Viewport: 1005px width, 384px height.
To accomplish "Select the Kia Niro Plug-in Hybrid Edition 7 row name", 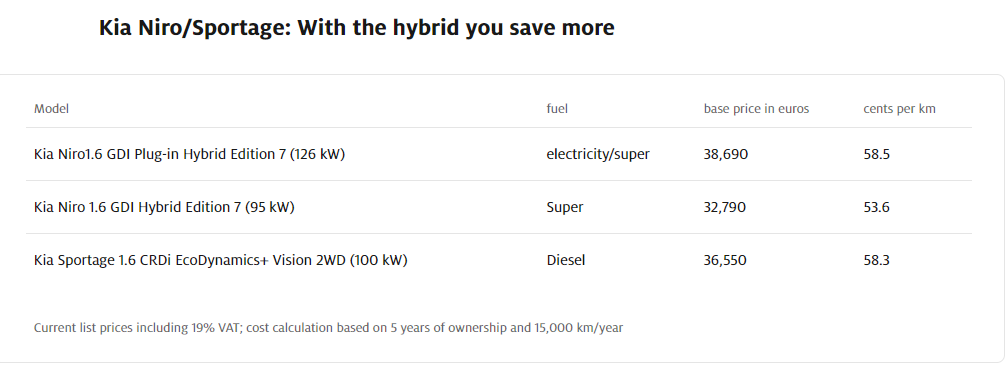I will 189,154.
